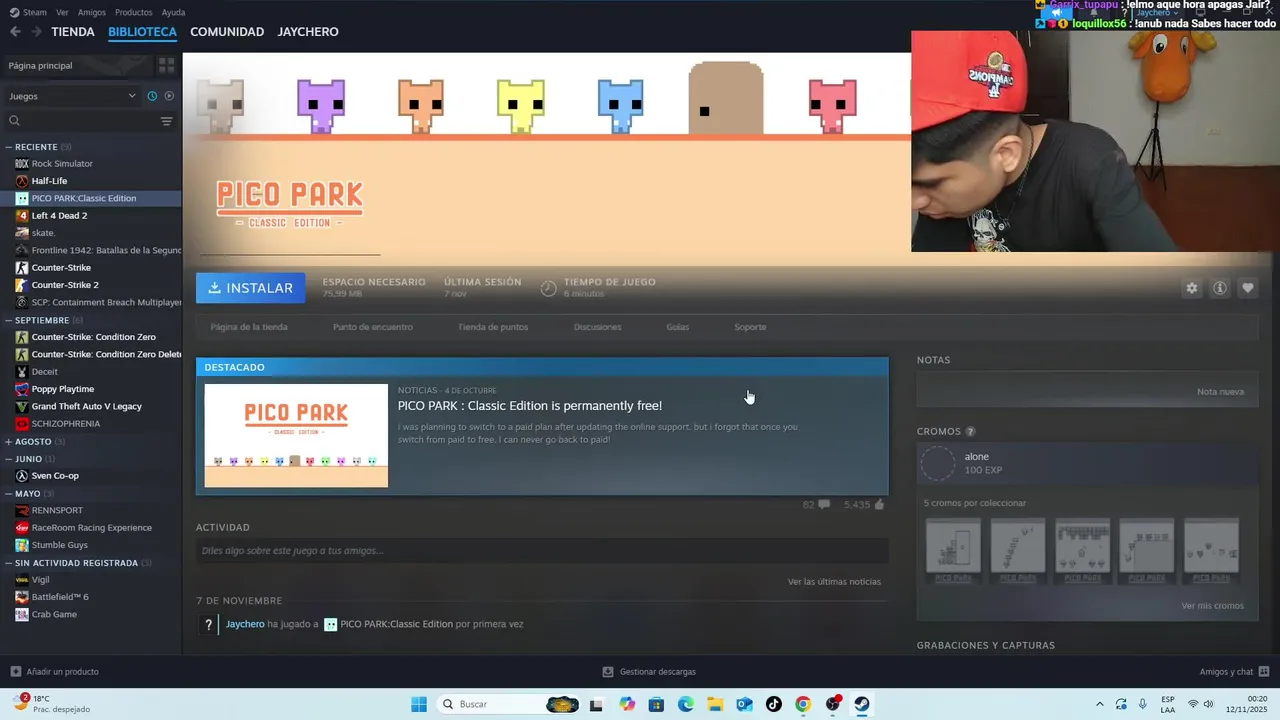Click the INSTALAR button
The image size is (1280, 720).
[x=250, y=288]
